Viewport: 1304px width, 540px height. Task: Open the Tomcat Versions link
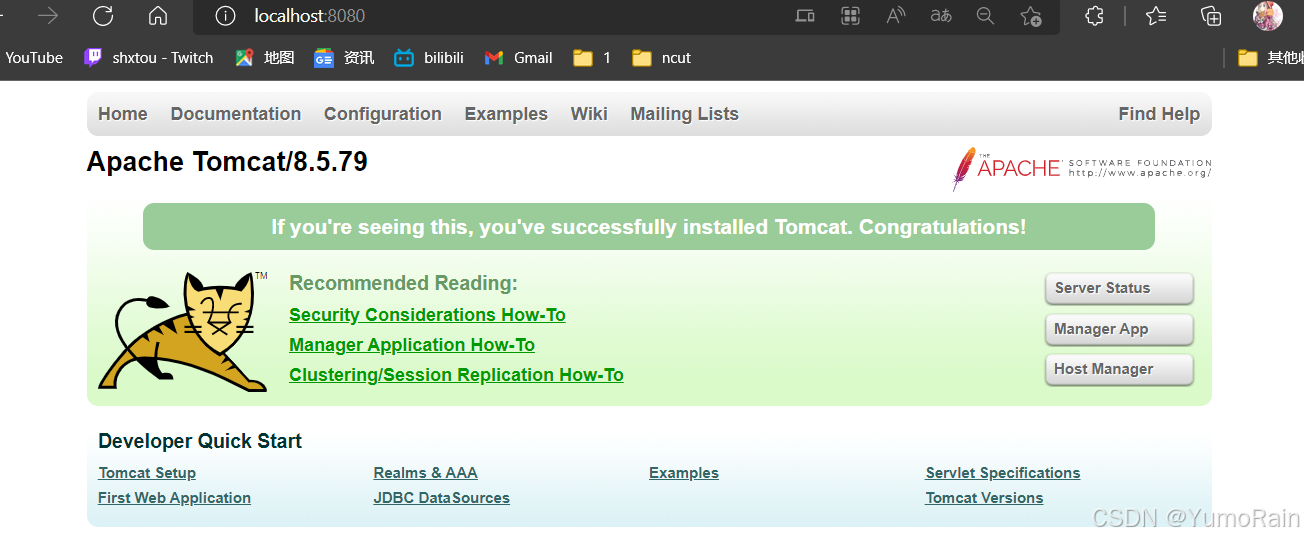click(984, 498)
